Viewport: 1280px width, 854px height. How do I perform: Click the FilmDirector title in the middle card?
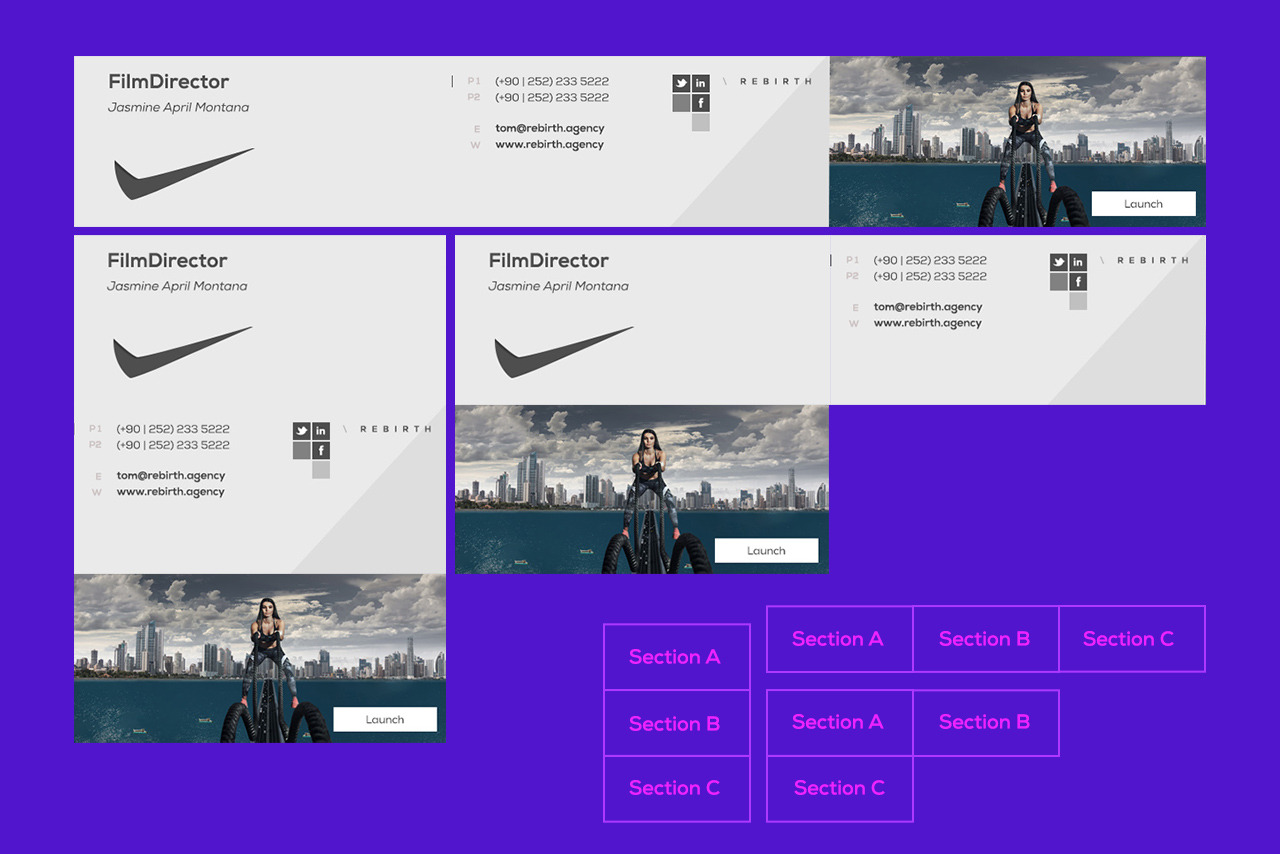coord(548,261)
